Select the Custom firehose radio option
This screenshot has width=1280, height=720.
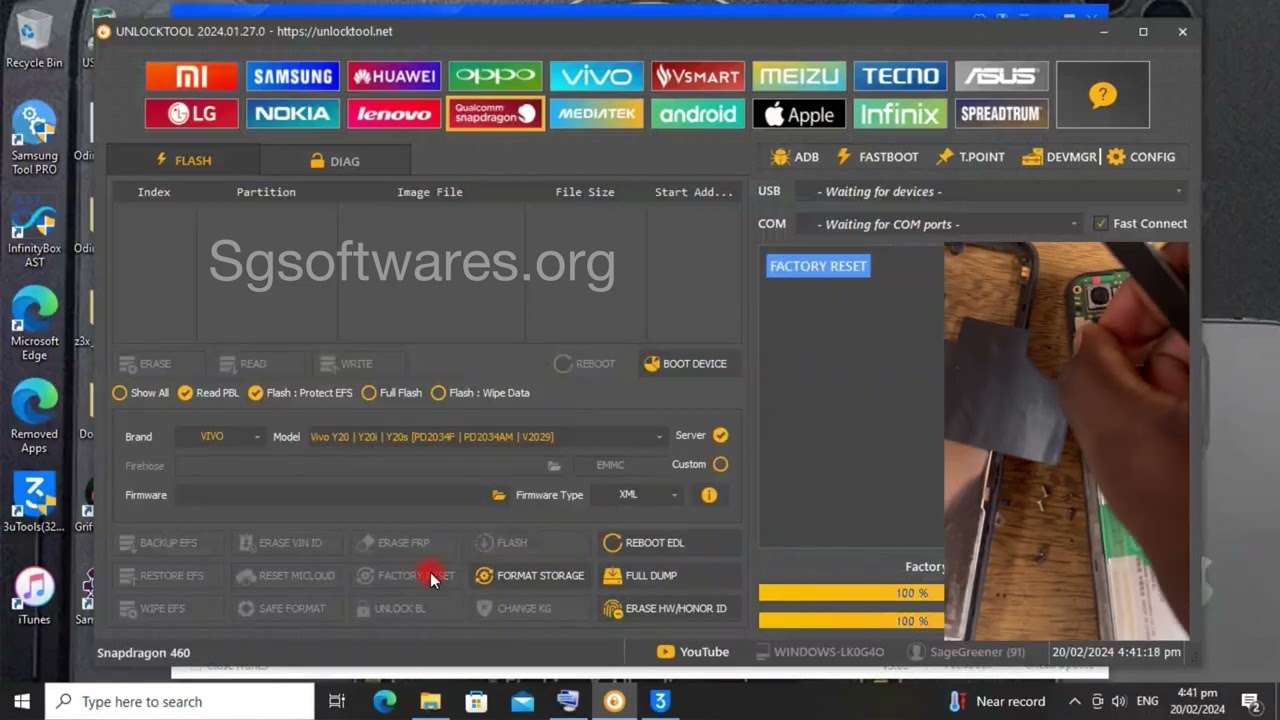coord(720,464)
